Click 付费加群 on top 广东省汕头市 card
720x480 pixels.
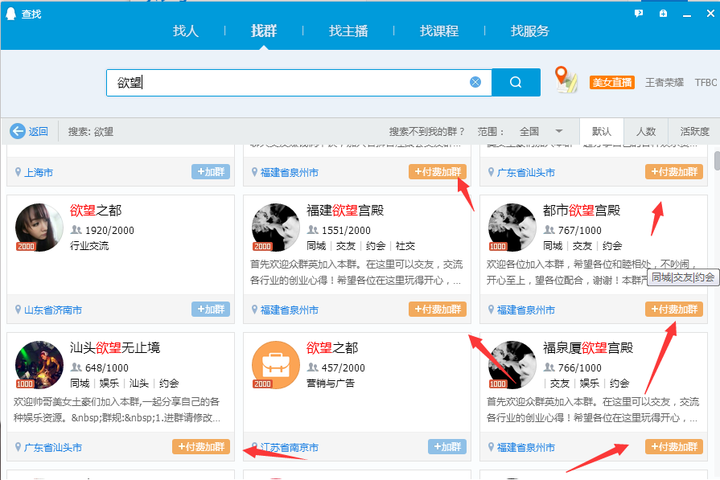tap(674, 172)
